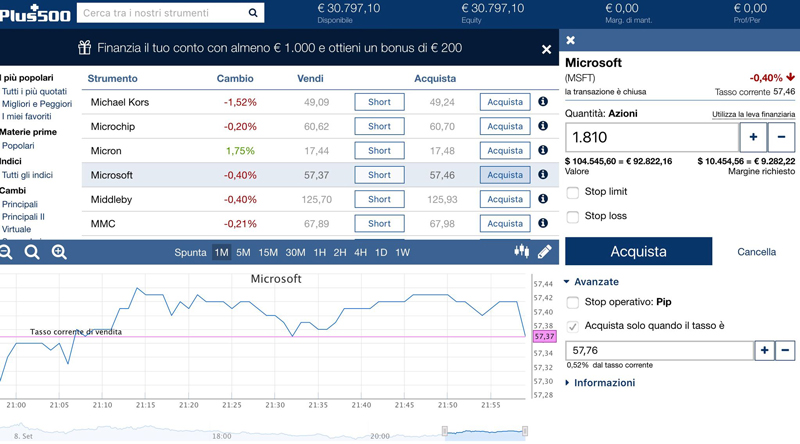800x444 pixels.
Task: Select the 1M chart interval
Action: click(221, 252)
